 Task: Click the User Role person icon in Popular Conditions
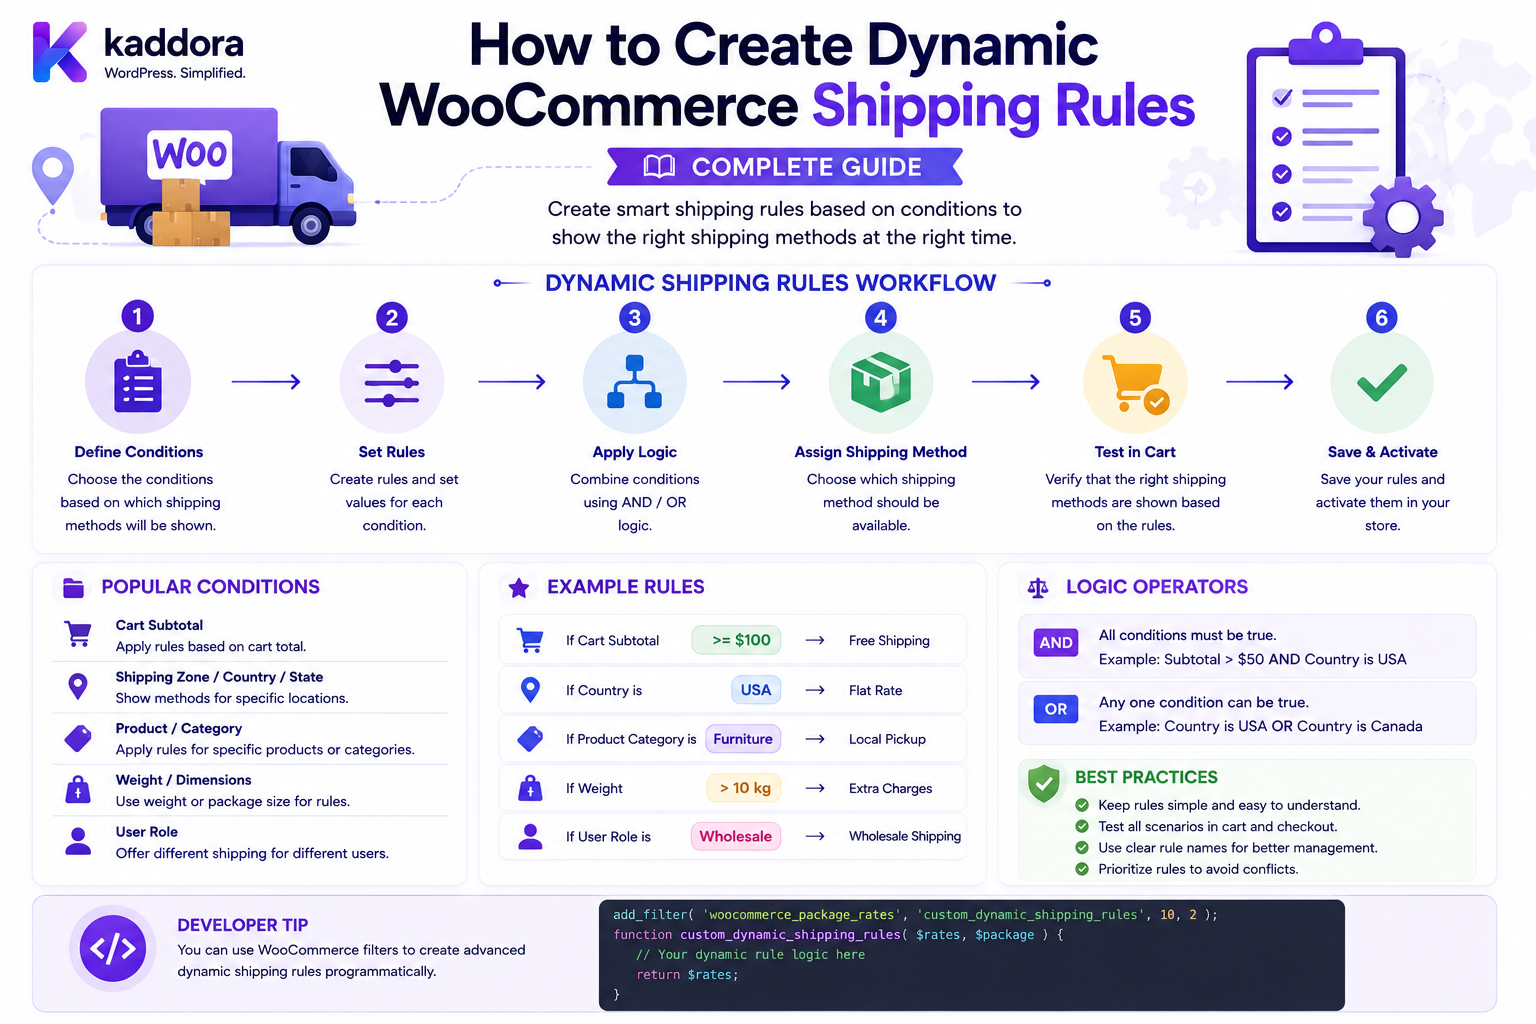point(78,841)
